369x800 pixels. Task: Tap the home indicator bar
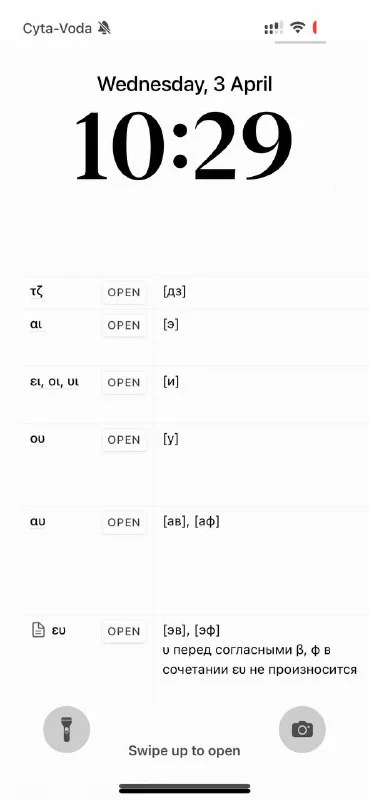[185, 788]
